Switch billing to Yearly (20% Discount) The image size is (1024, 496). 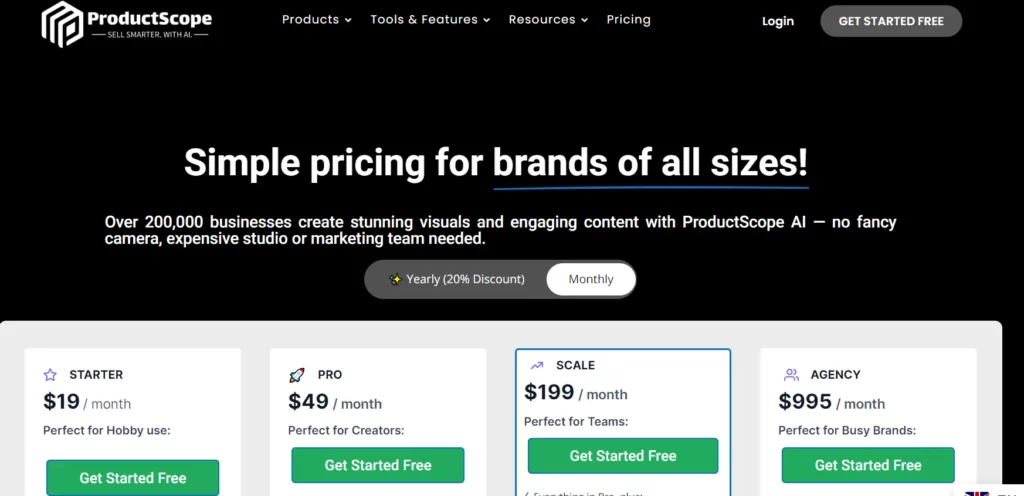coord(456,279)
